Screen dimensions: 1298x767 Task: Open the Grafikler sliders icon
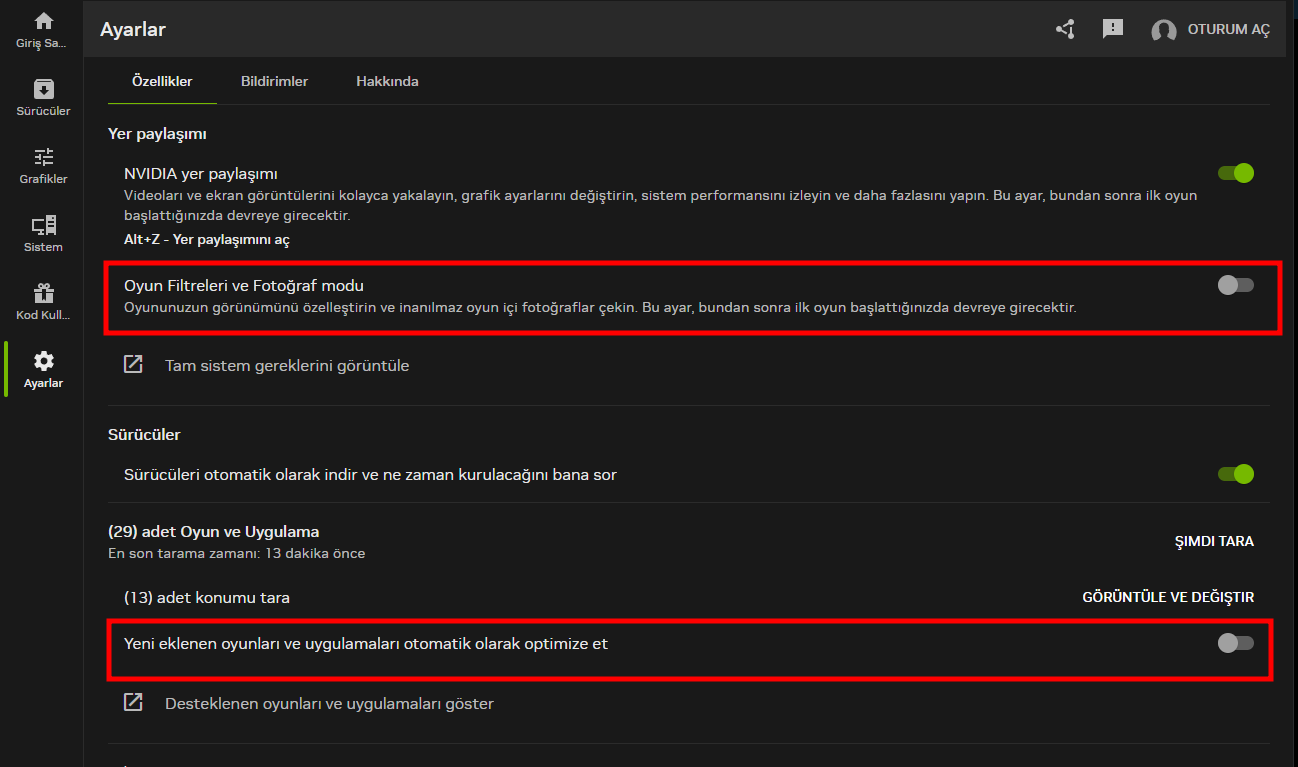[43, 157]
